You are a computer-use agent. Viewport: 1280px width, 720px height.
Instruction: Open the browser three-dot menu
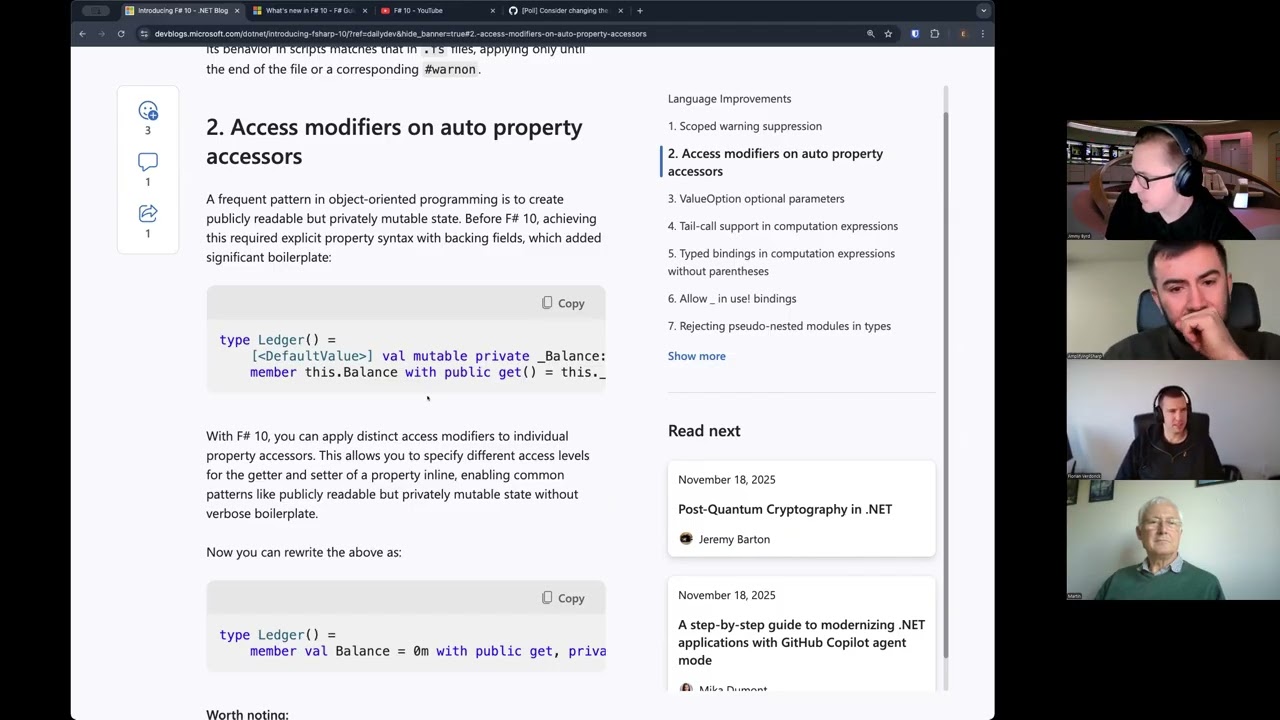point(982,34)
